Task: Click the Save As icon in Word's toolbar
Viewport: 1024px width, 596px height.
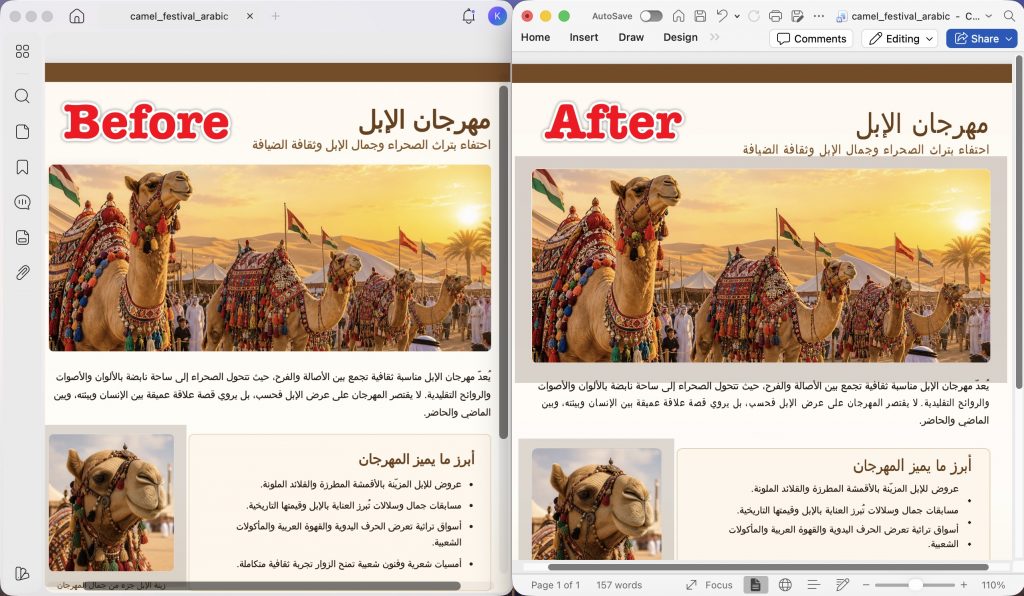Action: coord(797,16)
